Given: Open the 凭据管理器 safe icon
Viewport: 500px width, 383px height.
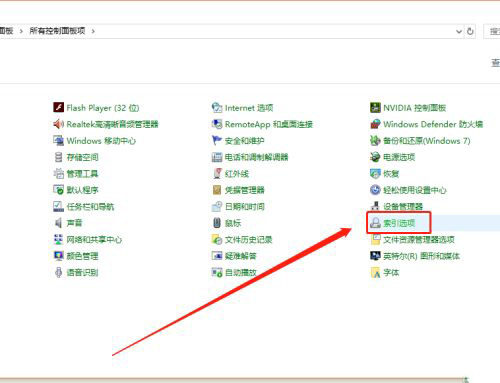Looking at the screenshot, I should [217, 190].
